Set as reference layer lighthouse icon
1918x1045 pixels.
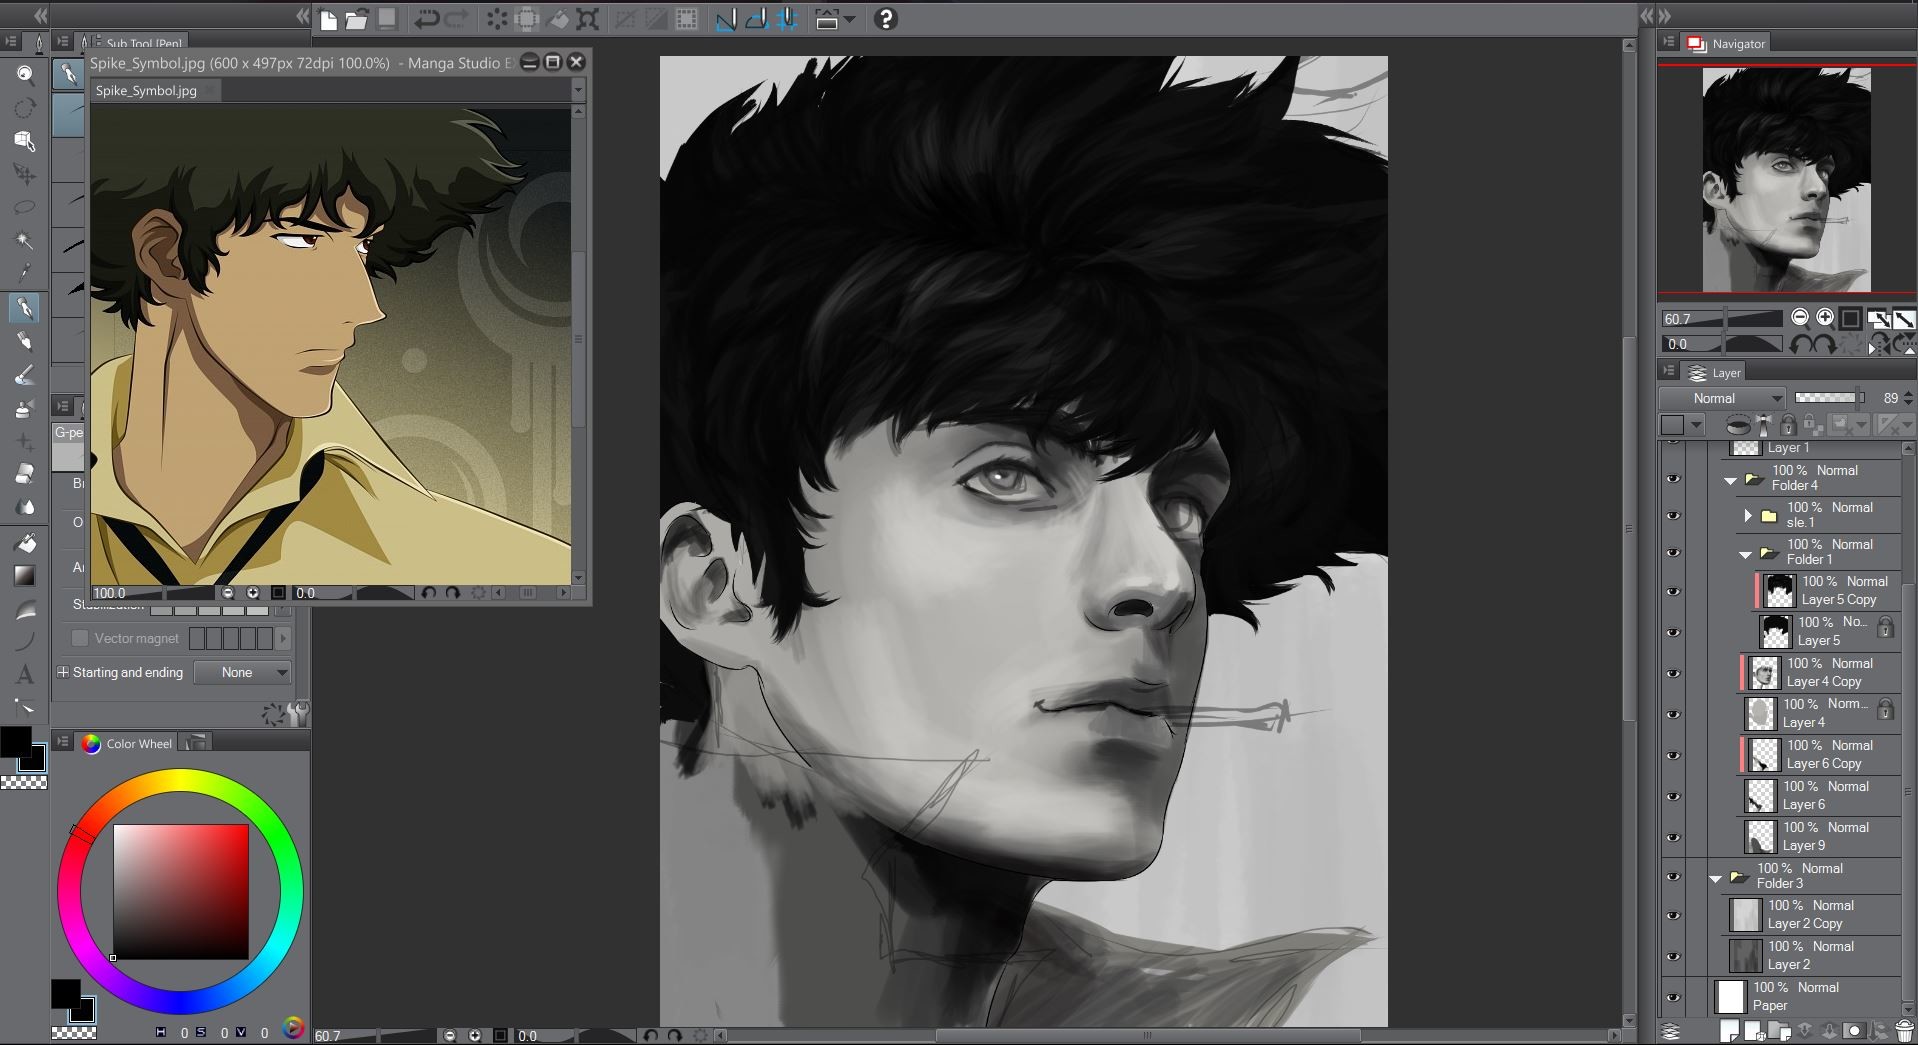click(1764, 425)
